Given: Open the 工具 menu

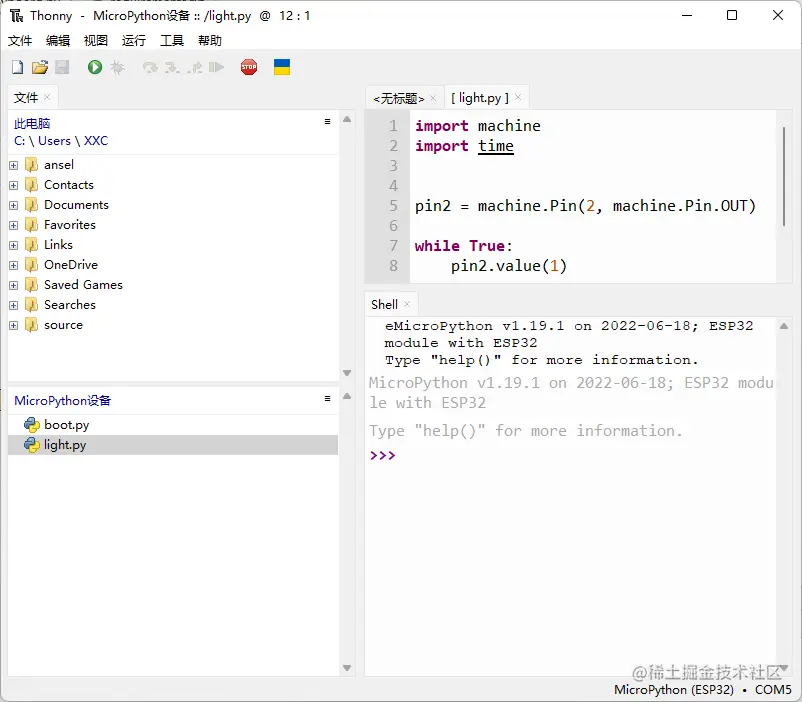Looking at the screenshot, I should pos(172,40).
